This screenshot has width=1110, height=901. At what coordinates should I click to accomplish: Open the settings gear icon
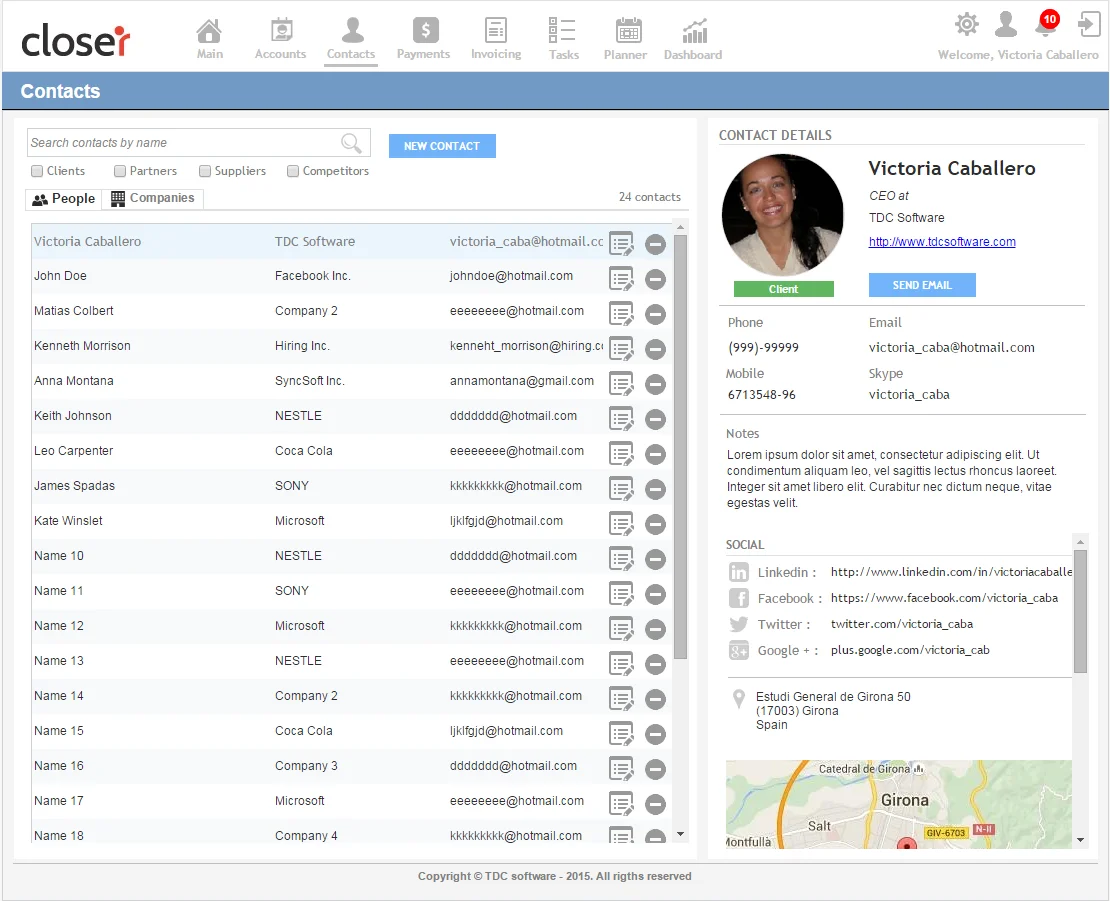pos(966,24)
